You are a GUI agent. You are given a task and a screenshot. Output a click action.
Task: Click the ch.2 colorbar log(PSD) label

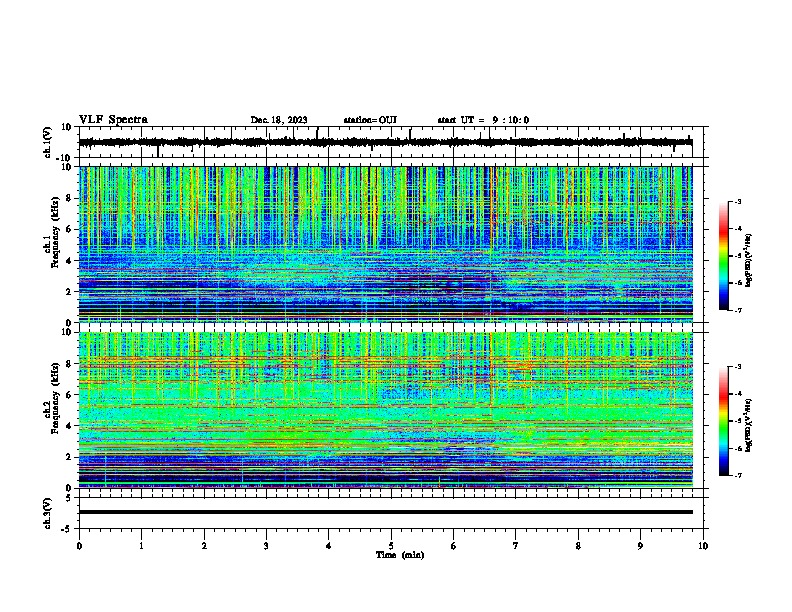click(749, 425)
